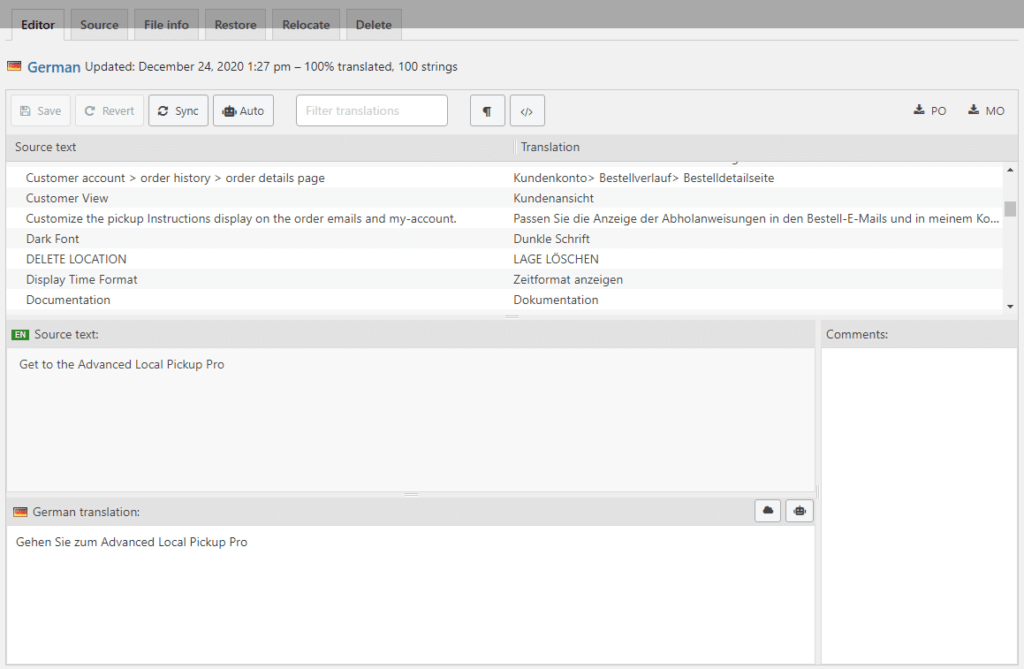Click the cloud suggest icon above translation
Image resolution: width=1024 pixels, height=669 pixels.
click(768, 511)
